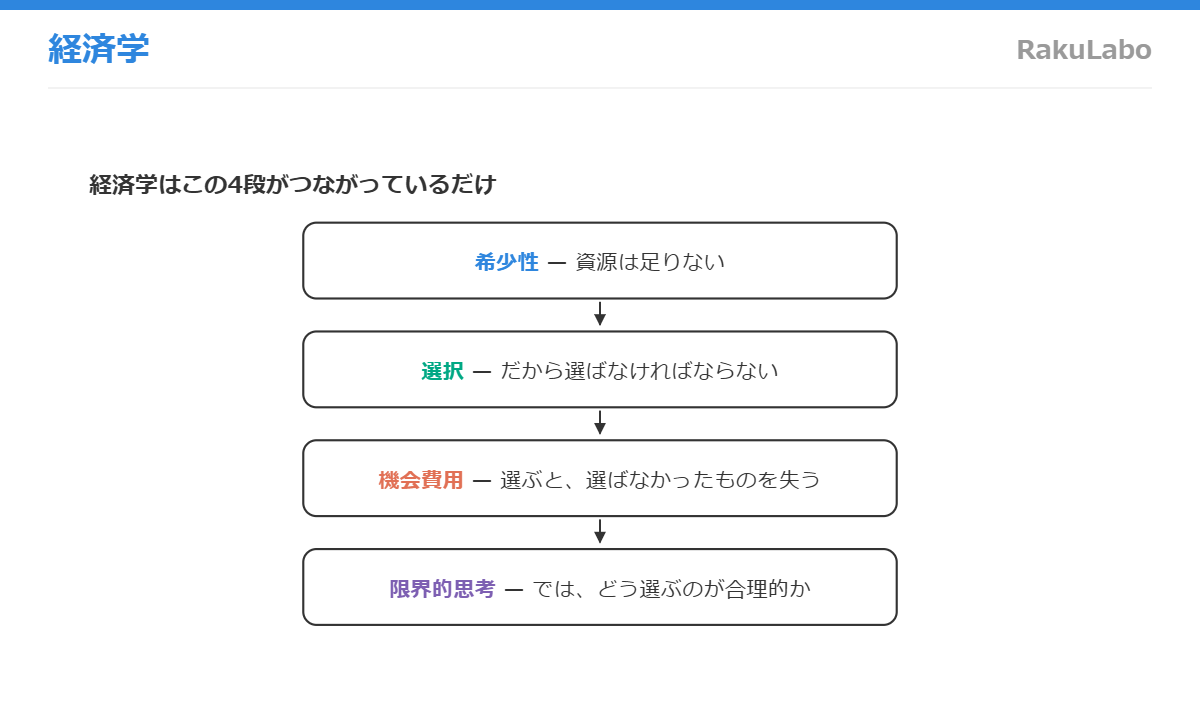This screenshot has width=1200, height=720.
Task: Select the heading 経済学はこの4段がつながっているだけ
Action: click(x=293, y=185)
